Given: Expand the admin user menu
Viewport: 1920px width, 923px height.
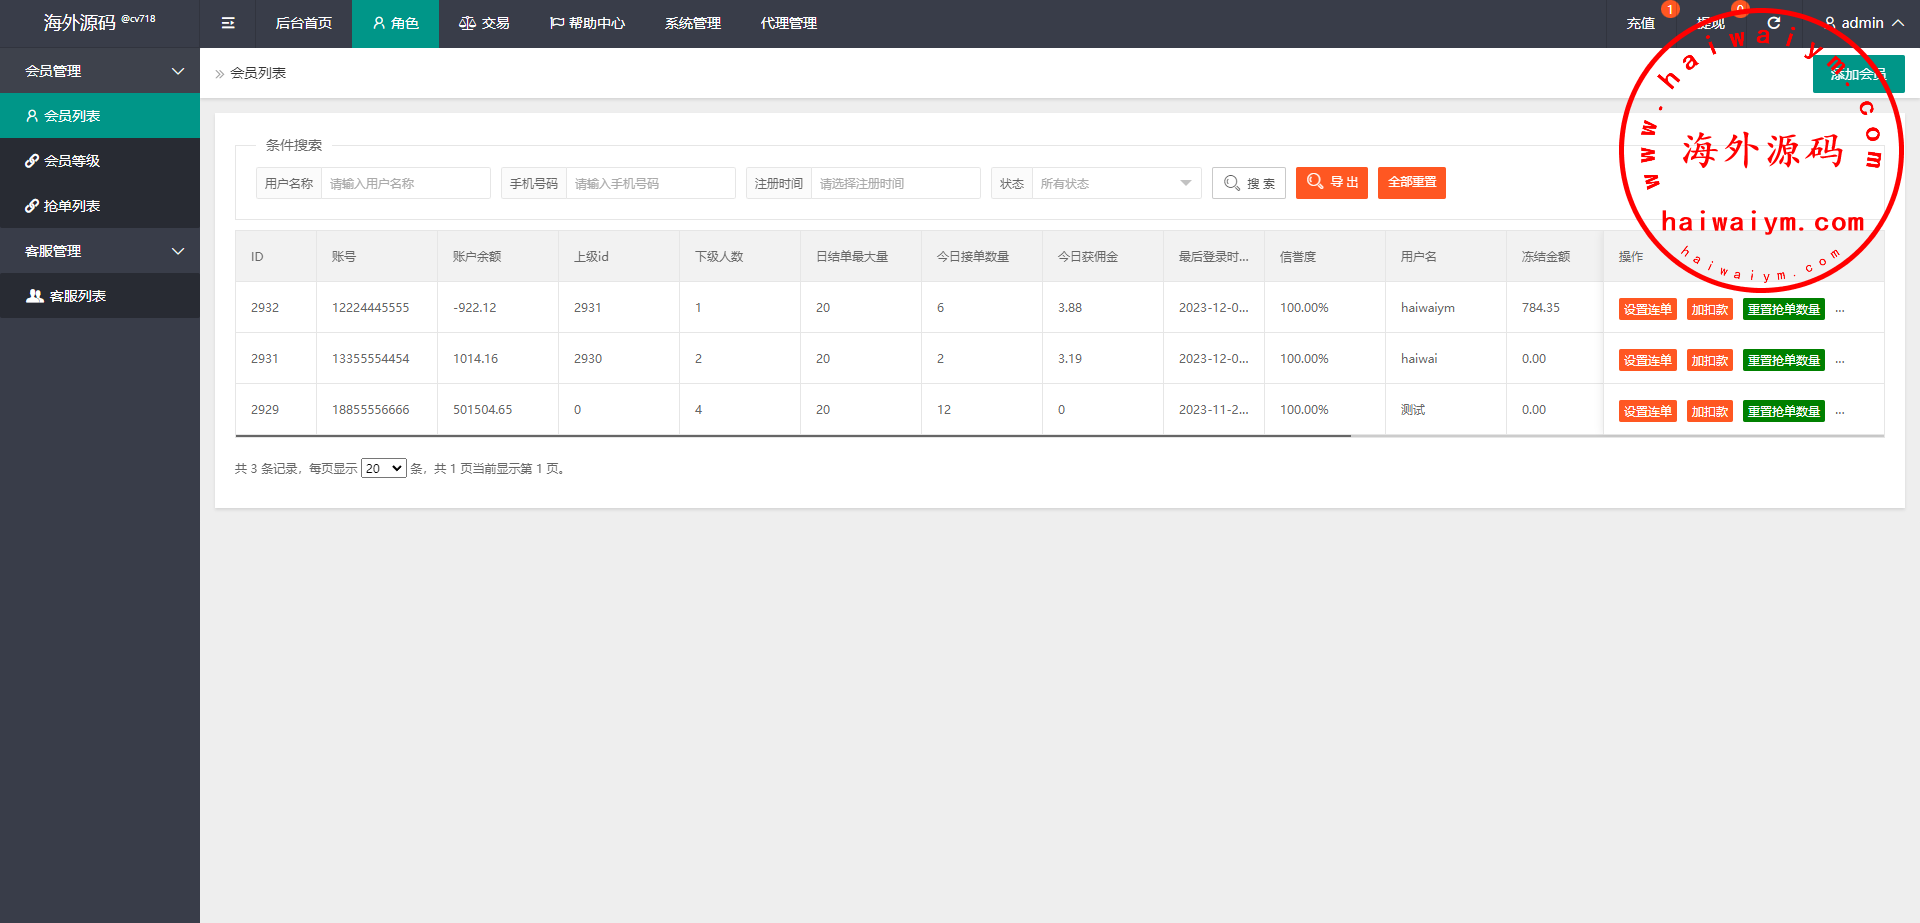Looking at the screenshot, I should [x=1862, y=23].
